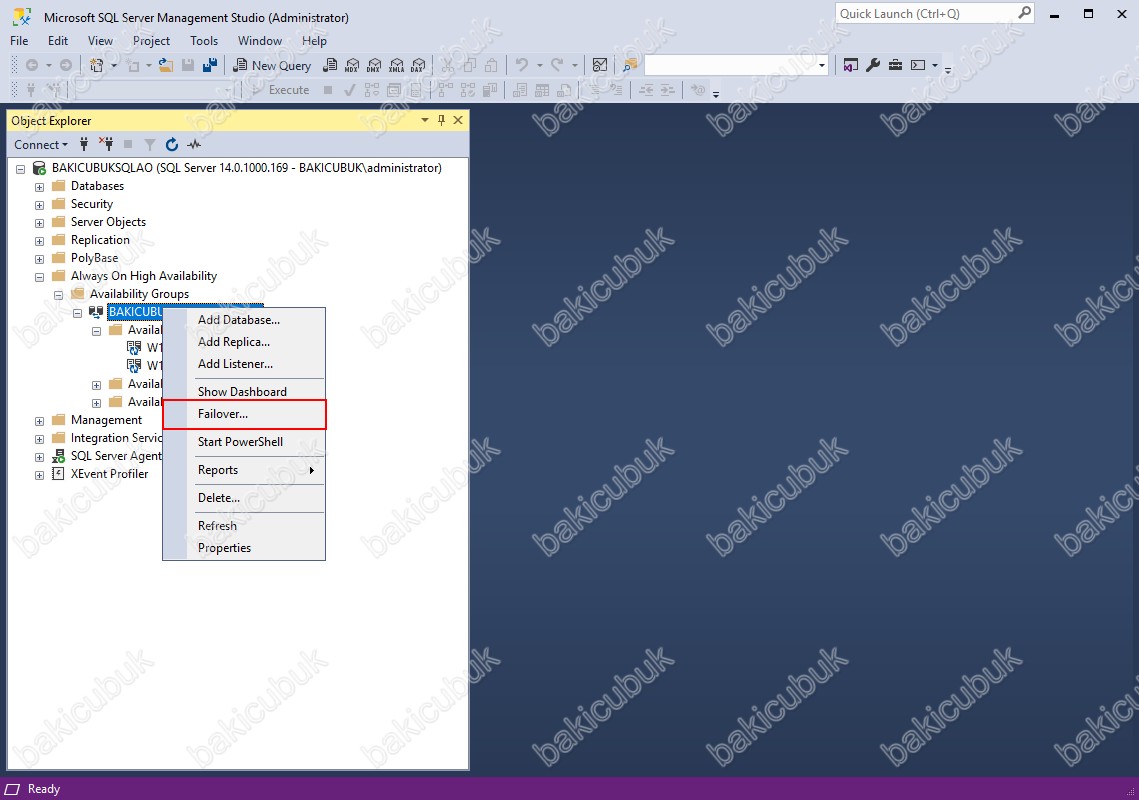
Task: Select Failover... from the context menu
Action: click(223, 414)
